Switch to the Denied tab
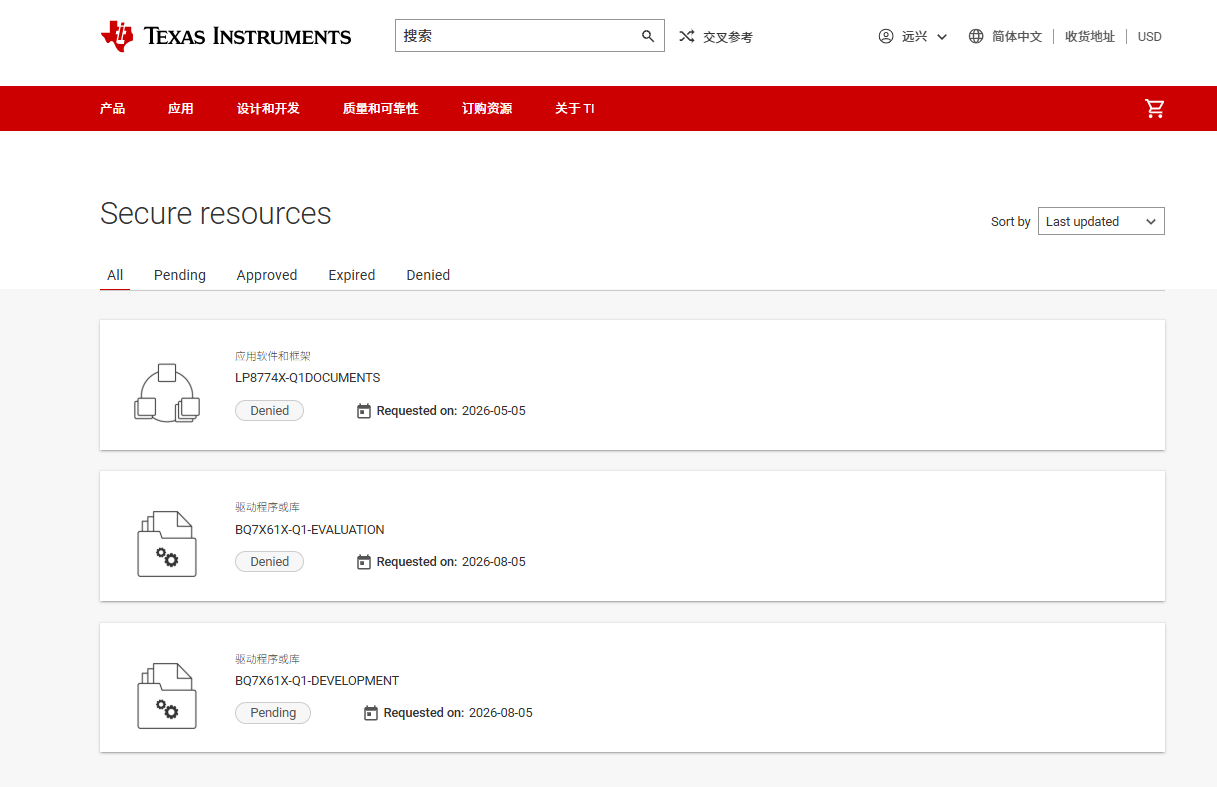 coord(428,275)
